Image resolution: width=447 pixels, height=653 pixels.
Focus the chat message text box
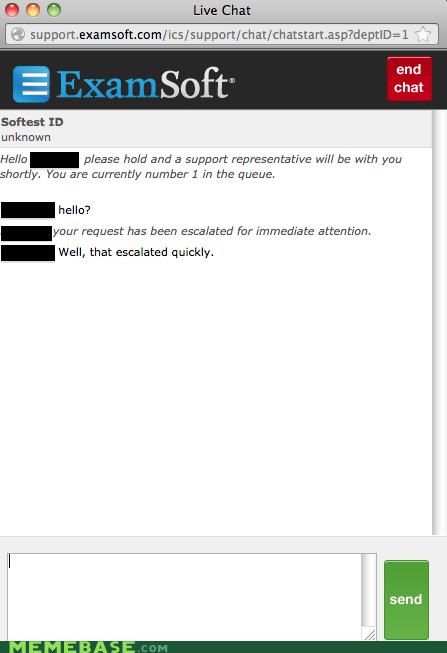coord(184,597)
